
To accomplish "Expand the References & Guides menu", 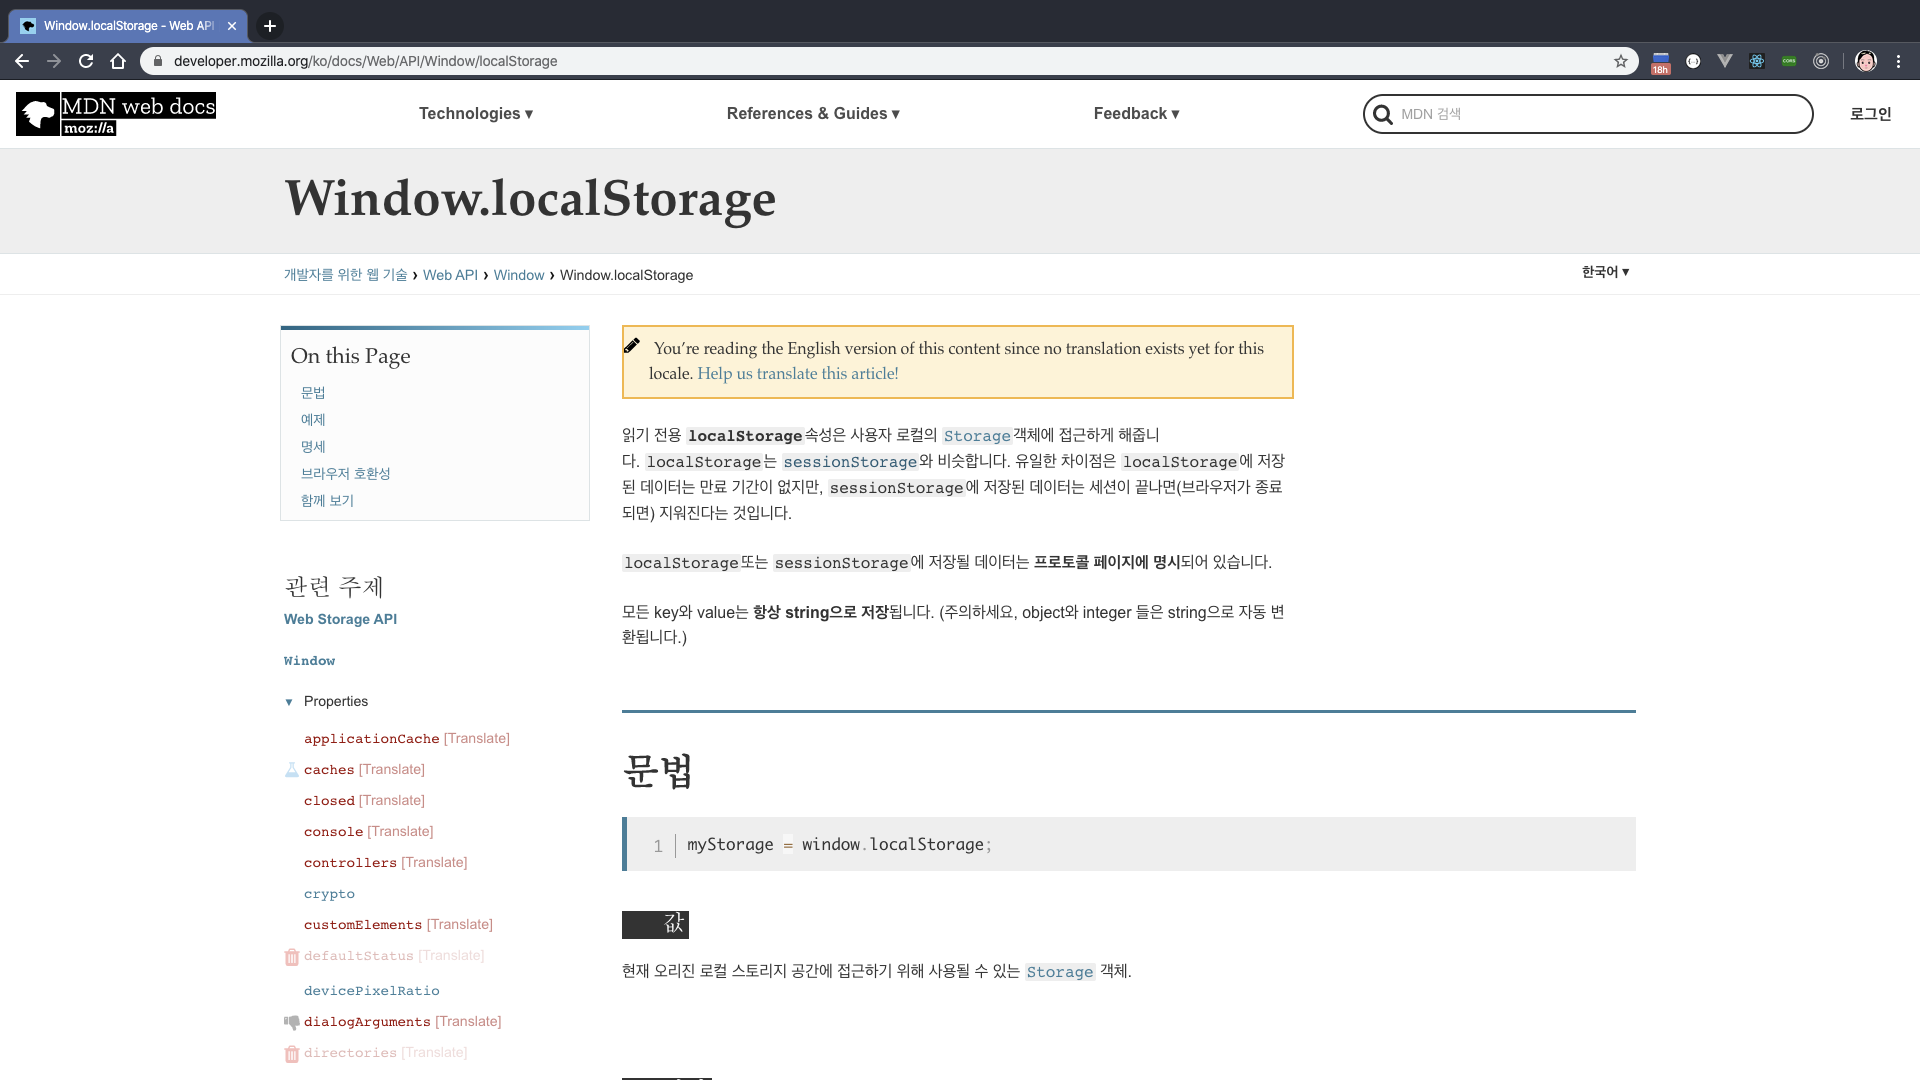I will point(812,114).
